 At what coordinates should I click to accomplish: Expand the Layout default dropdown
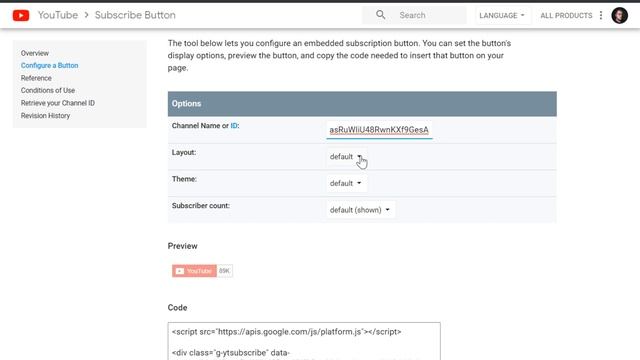(346, 157)
